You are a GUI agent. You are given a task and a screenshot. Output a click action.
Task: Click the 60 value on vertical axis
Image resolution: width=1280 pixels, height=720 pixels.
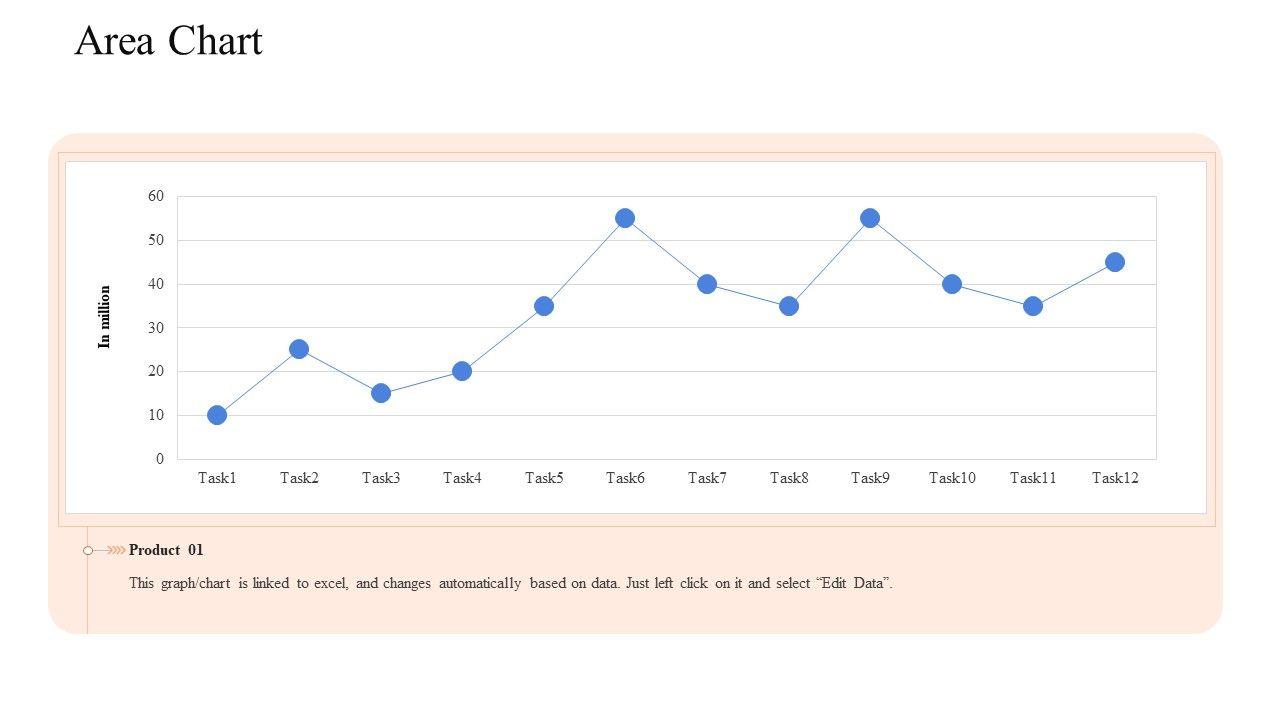point(156,196)
